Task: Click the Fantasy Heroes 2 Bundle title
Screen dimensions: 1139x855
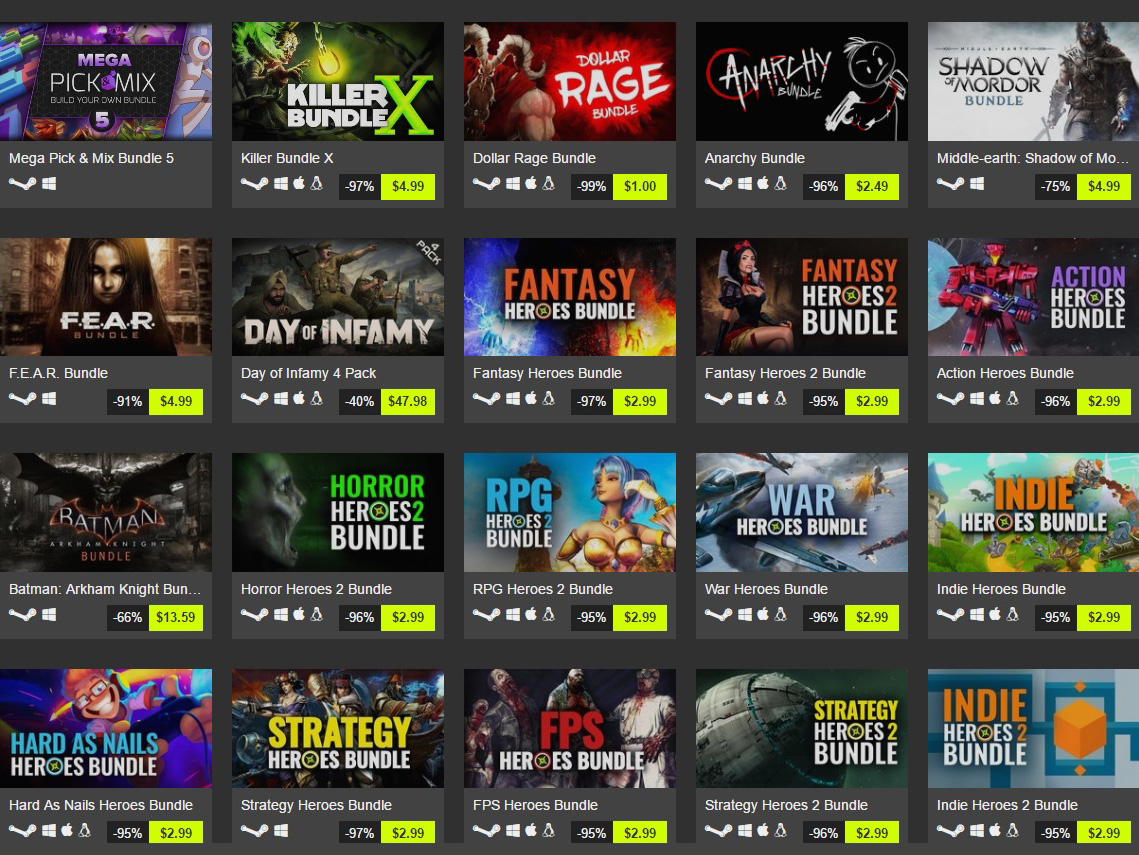Action: 785,373
